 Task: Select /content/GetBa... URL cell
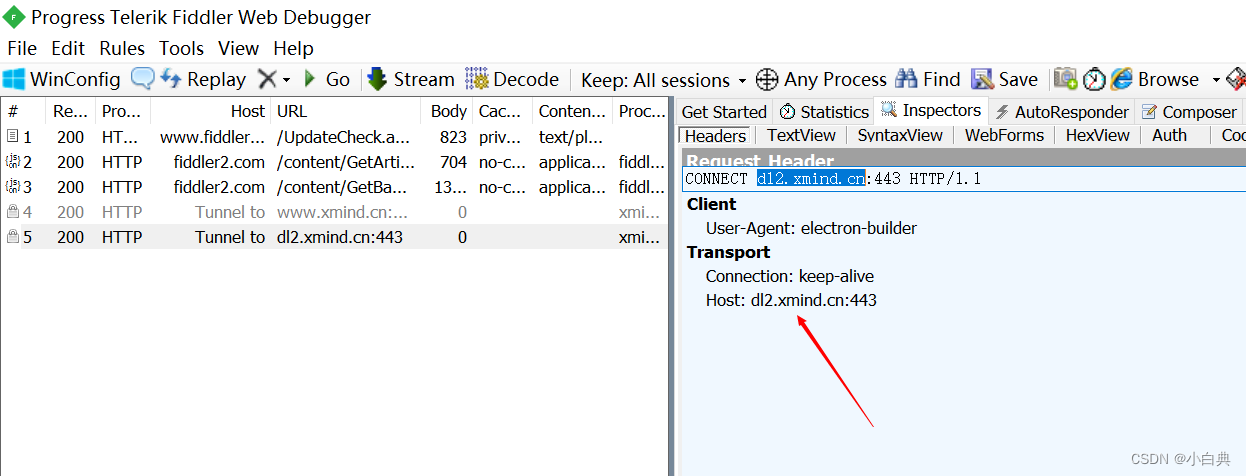(x=340, y=187)
